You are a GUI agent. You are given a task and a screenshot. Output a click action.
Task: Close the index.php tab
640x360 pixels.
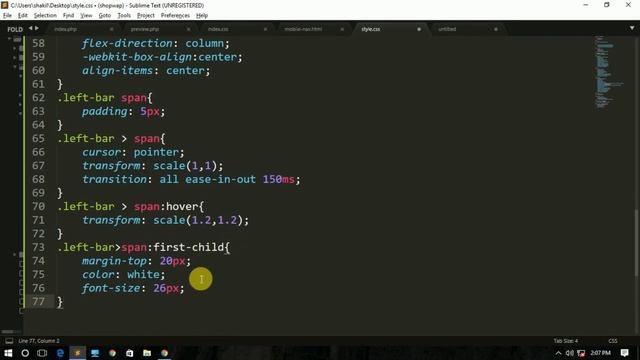pyautogui.click(x=111, y=29)
